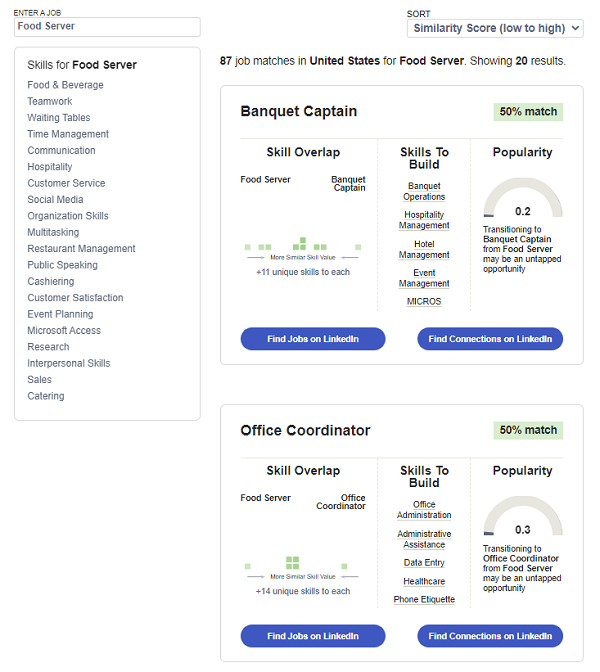Image resolution: width=600 pixels, height=672 pixels.
Task: Select Teamwork in the skills list
Action: [x=50, y=101]
